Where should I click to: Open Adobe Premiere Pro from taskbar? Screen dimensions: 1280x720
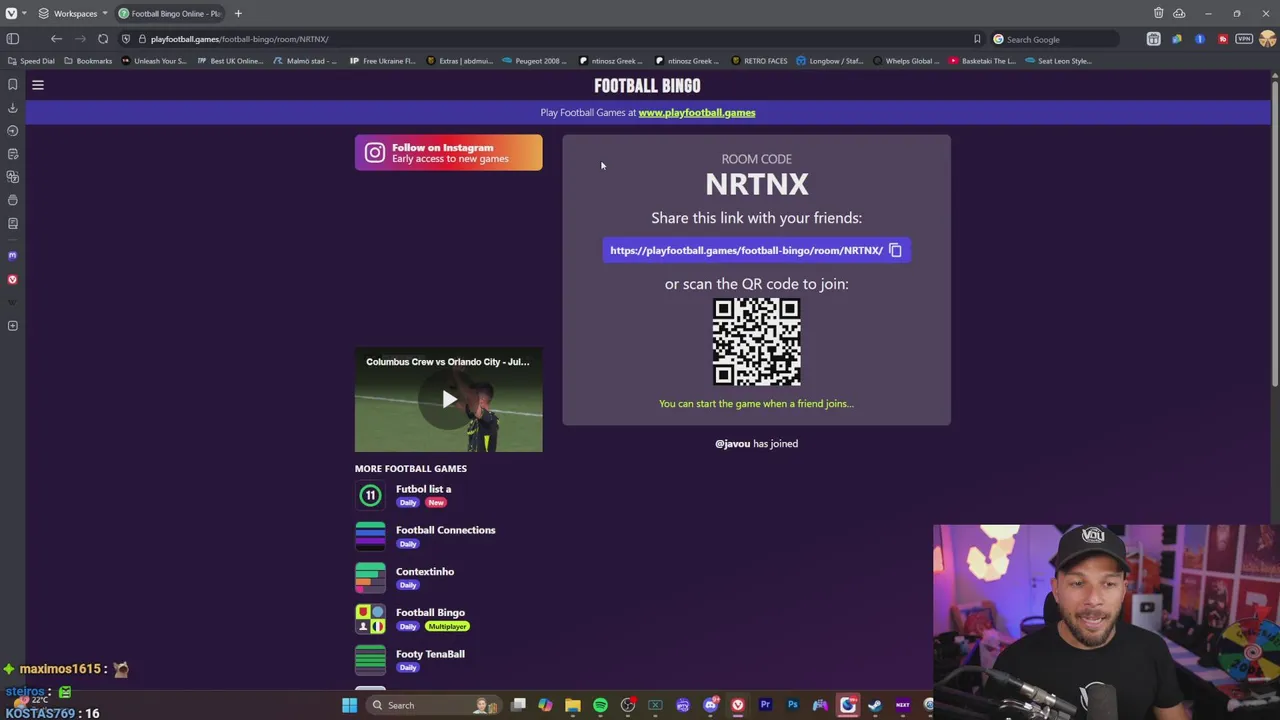tap(765, 705)
